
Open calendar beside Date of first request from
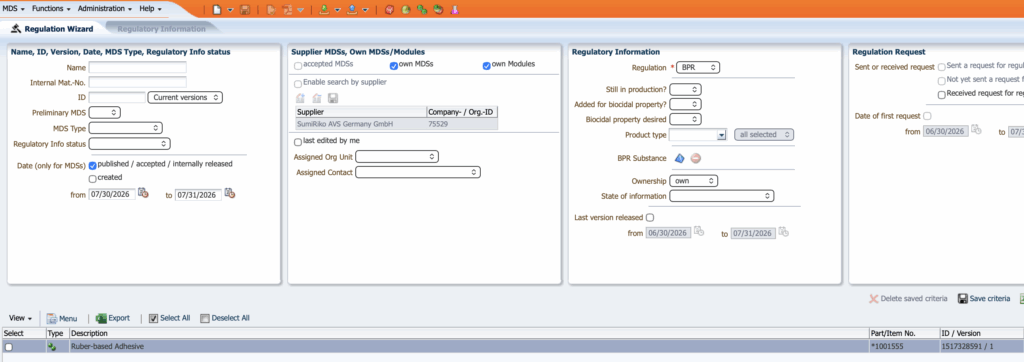976,130
